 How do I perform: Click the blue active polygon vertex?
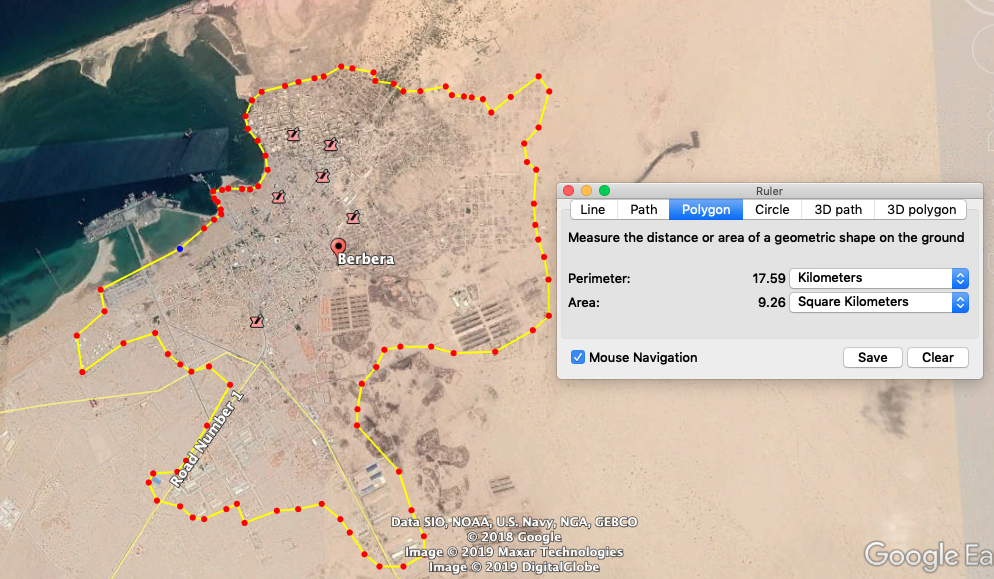click(180, 249)
